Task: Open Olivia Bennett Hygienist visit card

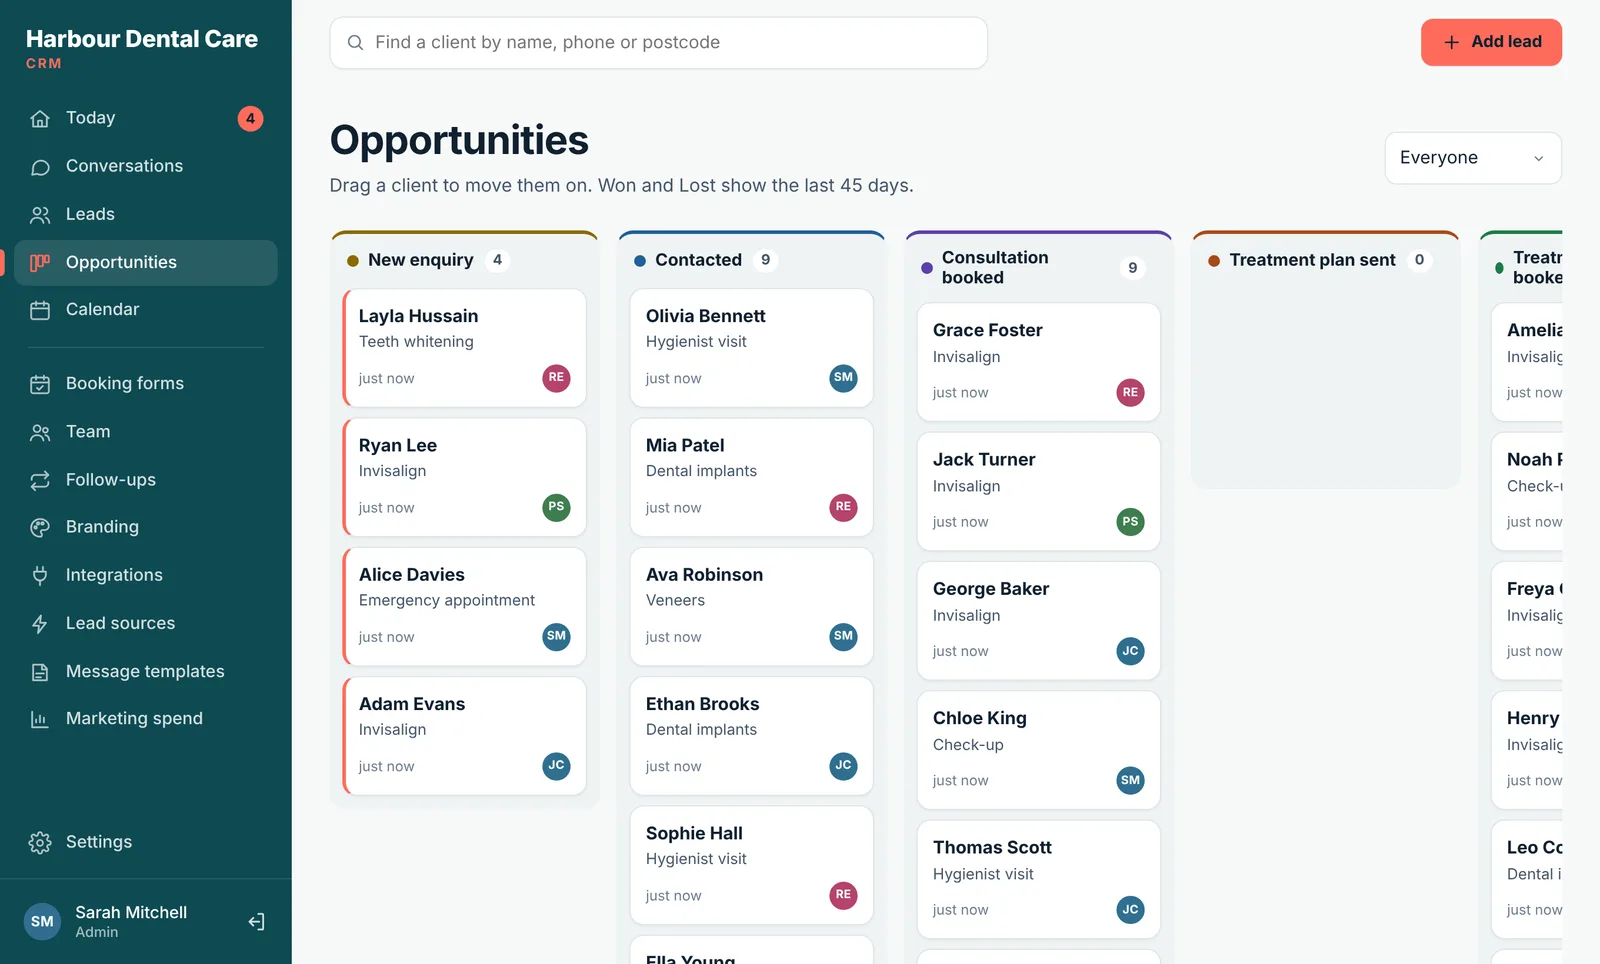Action: pyautogui.click(x=751, y=348)
